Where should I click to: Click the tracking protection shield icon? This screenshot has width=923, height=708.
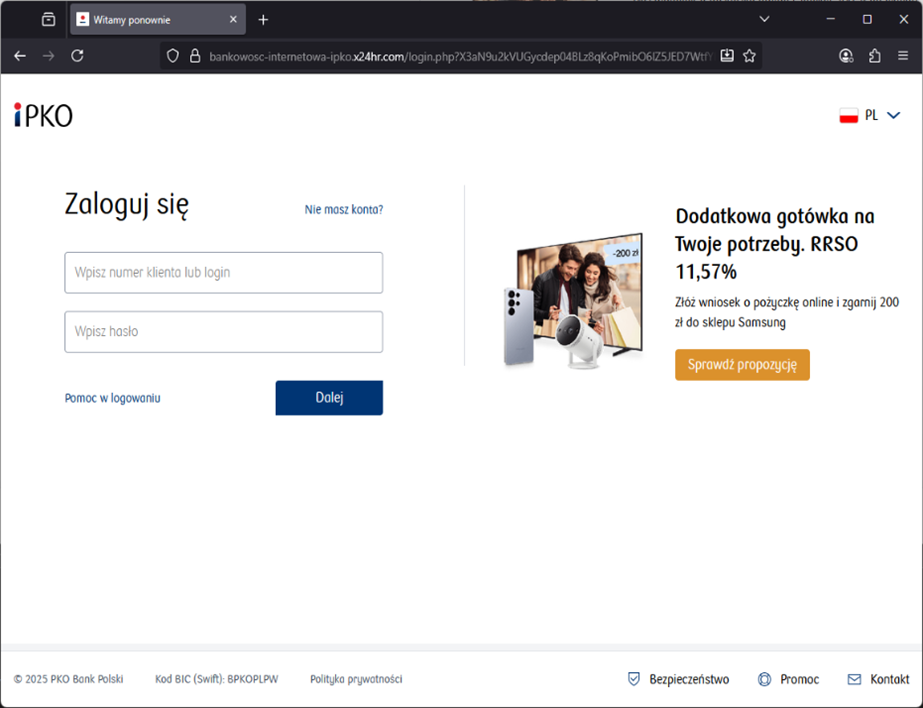pyautogui.click(x=172, y=56)
